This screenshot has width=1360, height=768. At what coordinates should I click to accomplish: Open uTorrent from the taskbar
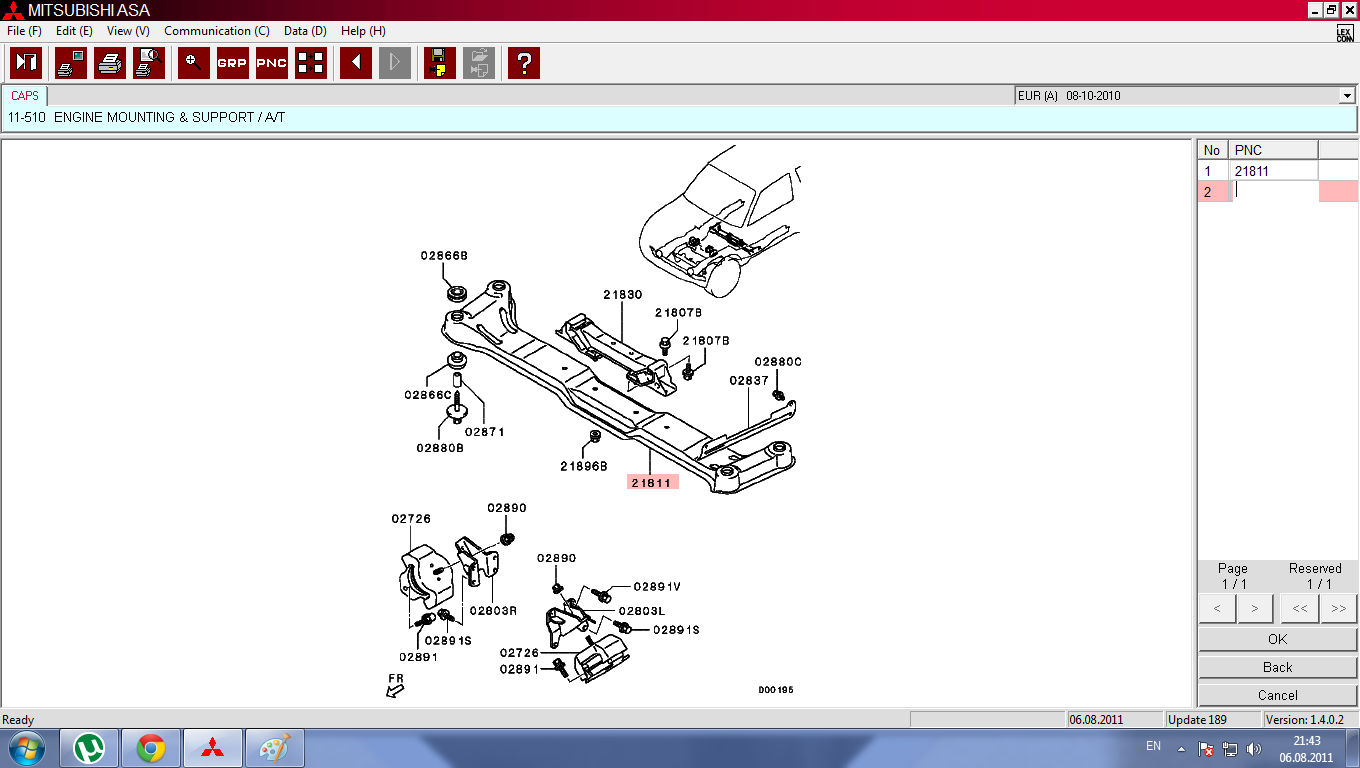click(90, 748)
